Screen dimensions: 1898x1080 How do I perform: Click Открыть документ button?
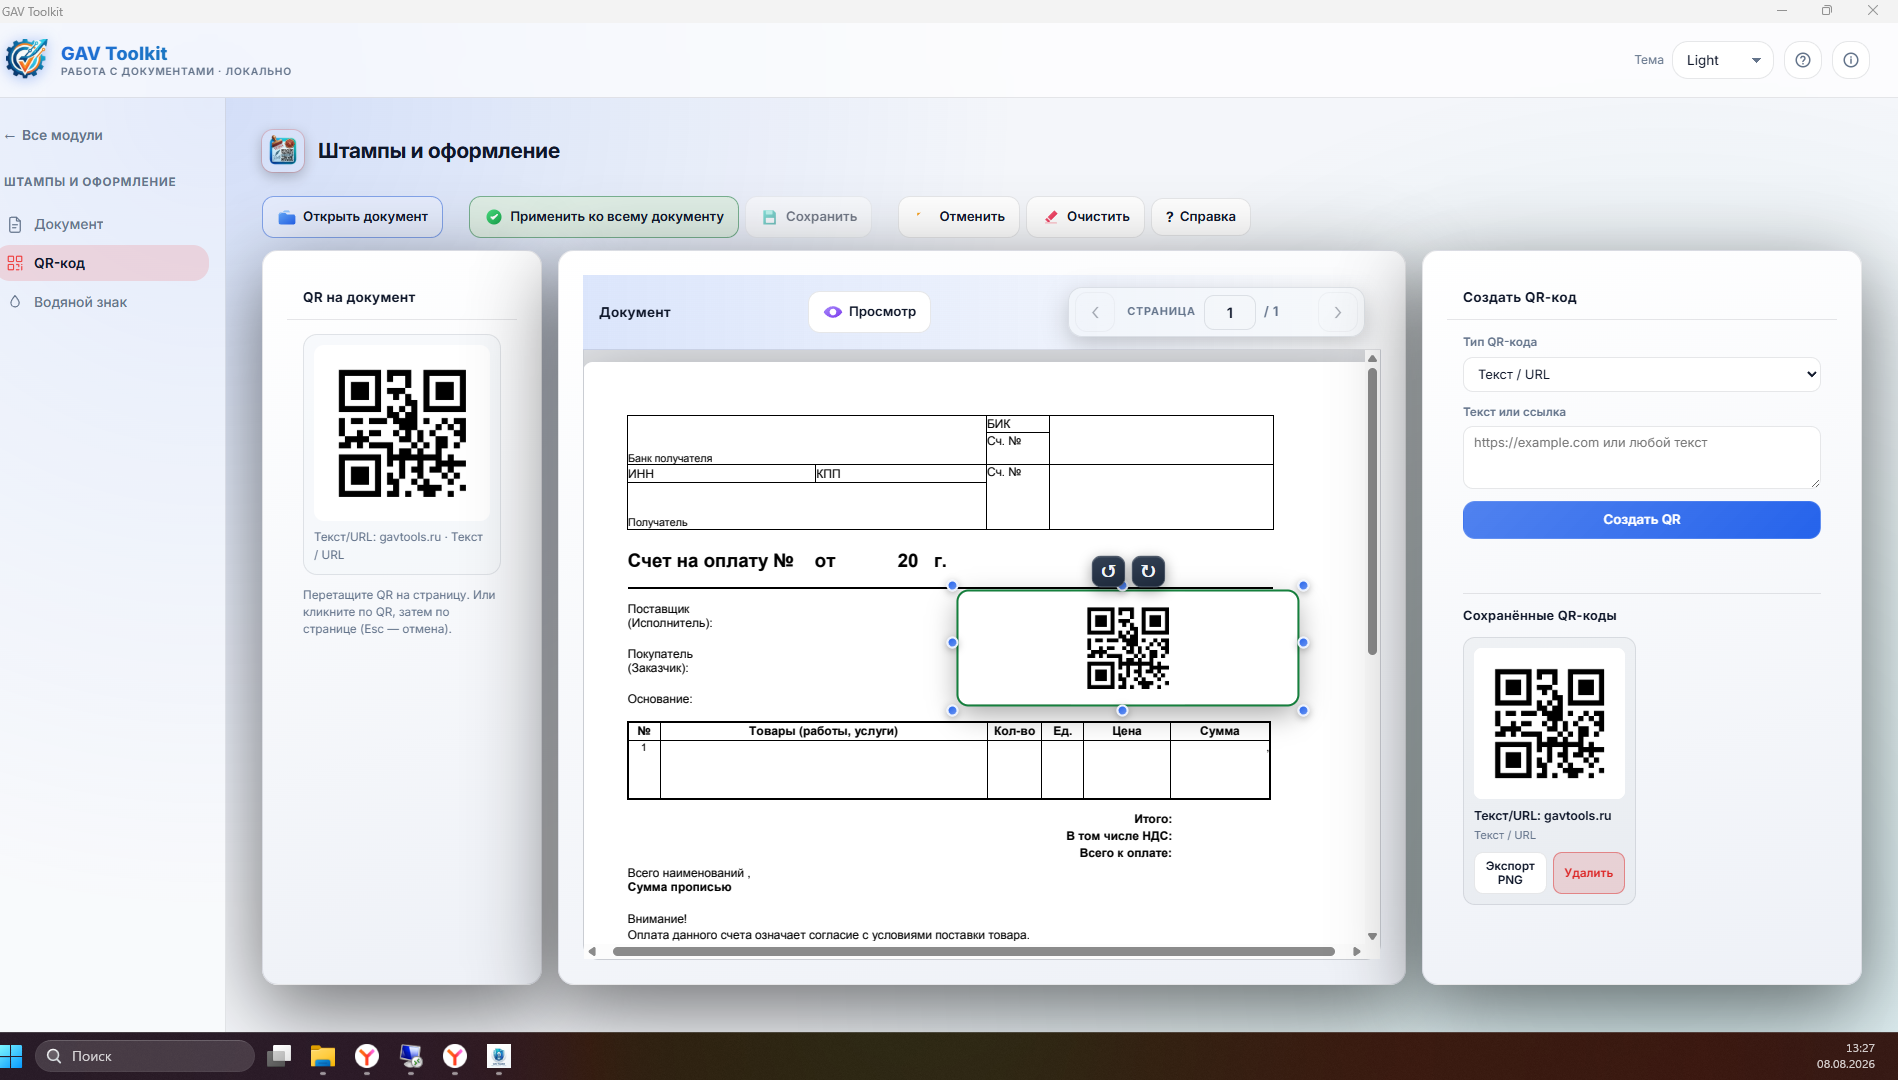coord(352,217)
